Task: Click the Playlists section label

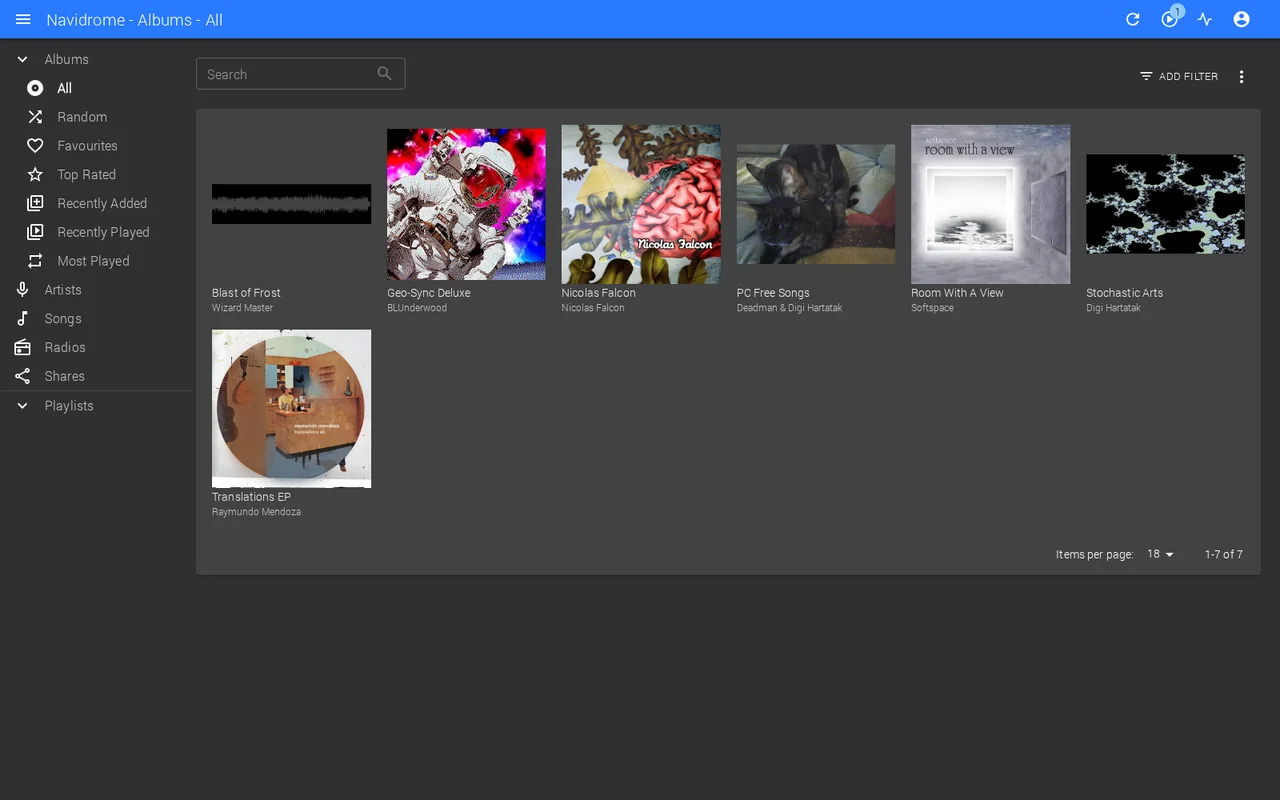Action: point(69,406)
